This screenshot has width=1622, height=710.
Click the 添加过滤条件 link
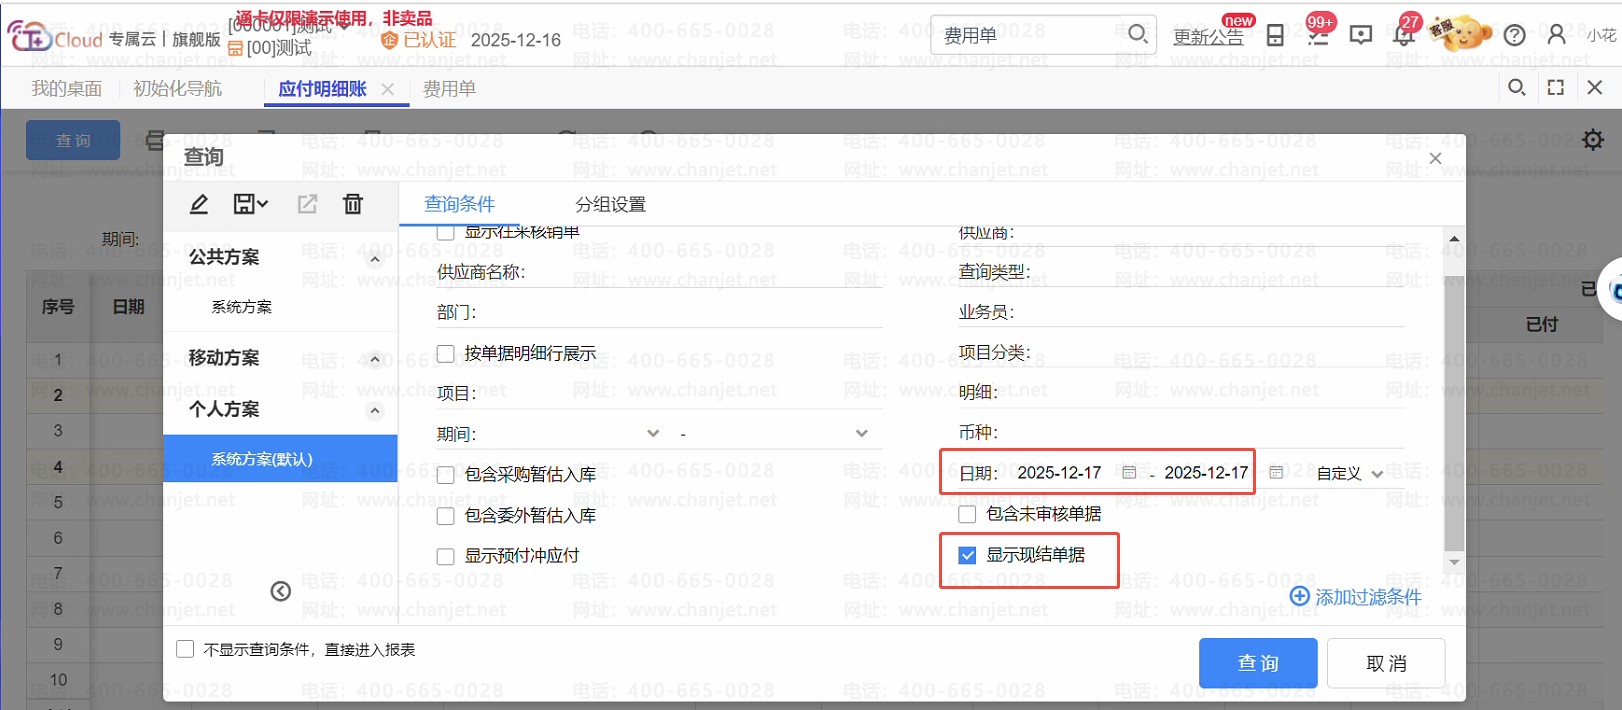pyautogui.click(x=1356, y=597)
